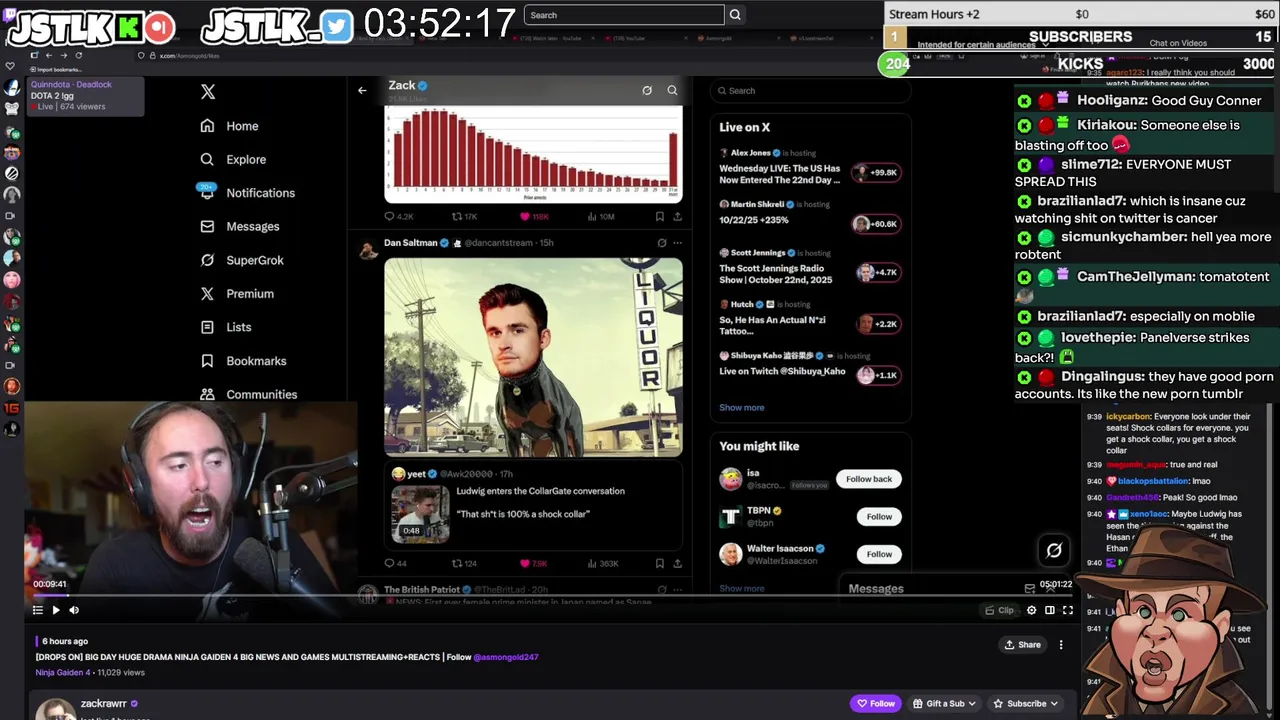Open Notifications in the X sidebar

coord(247,193)
